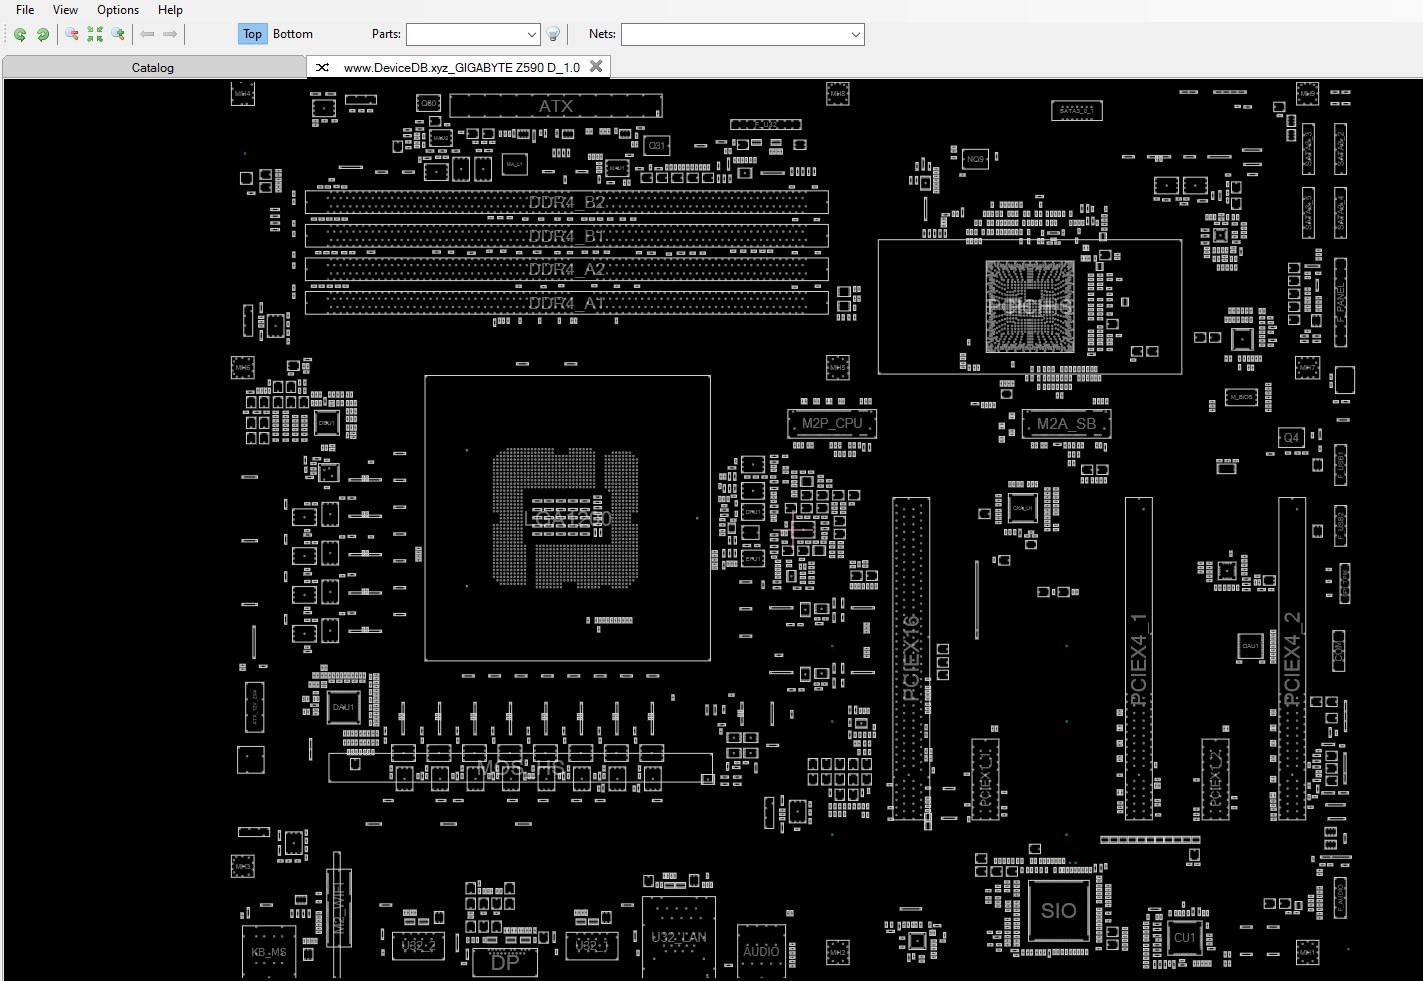1423x981 pixels.
Task: Click the lightbulb highlight icon beside Parts
Action: click(x=553, y=34)
